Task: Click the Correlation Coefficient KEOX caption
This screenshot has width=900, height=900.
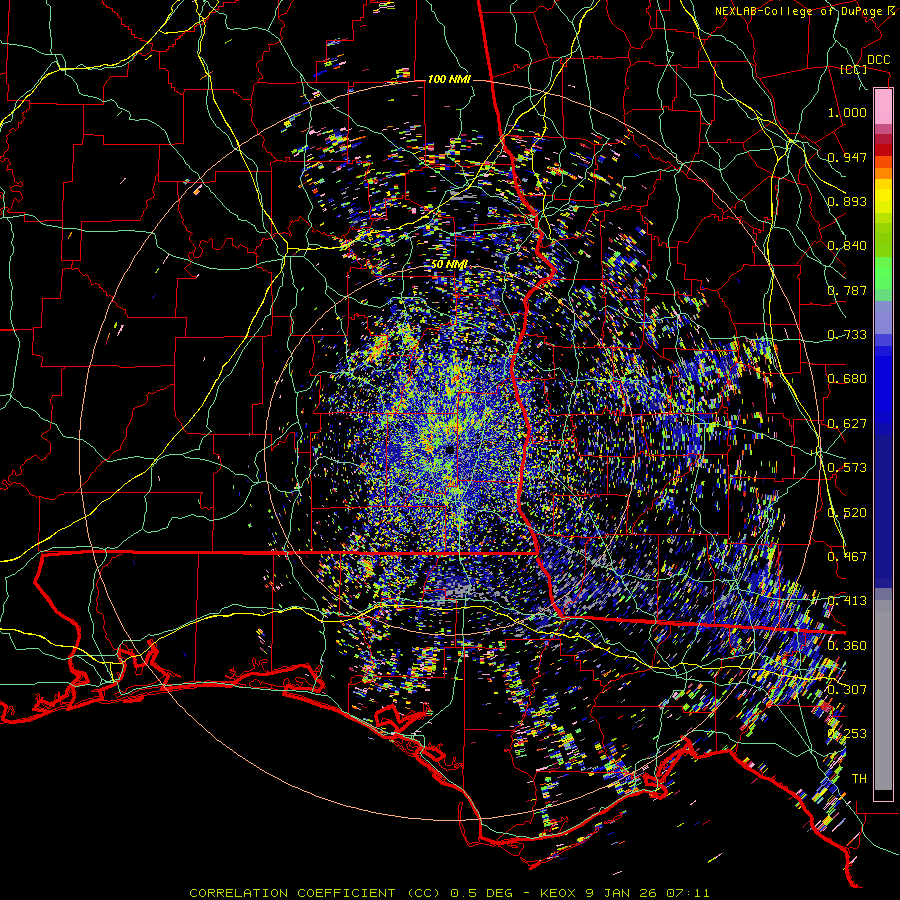Action: 449,893
